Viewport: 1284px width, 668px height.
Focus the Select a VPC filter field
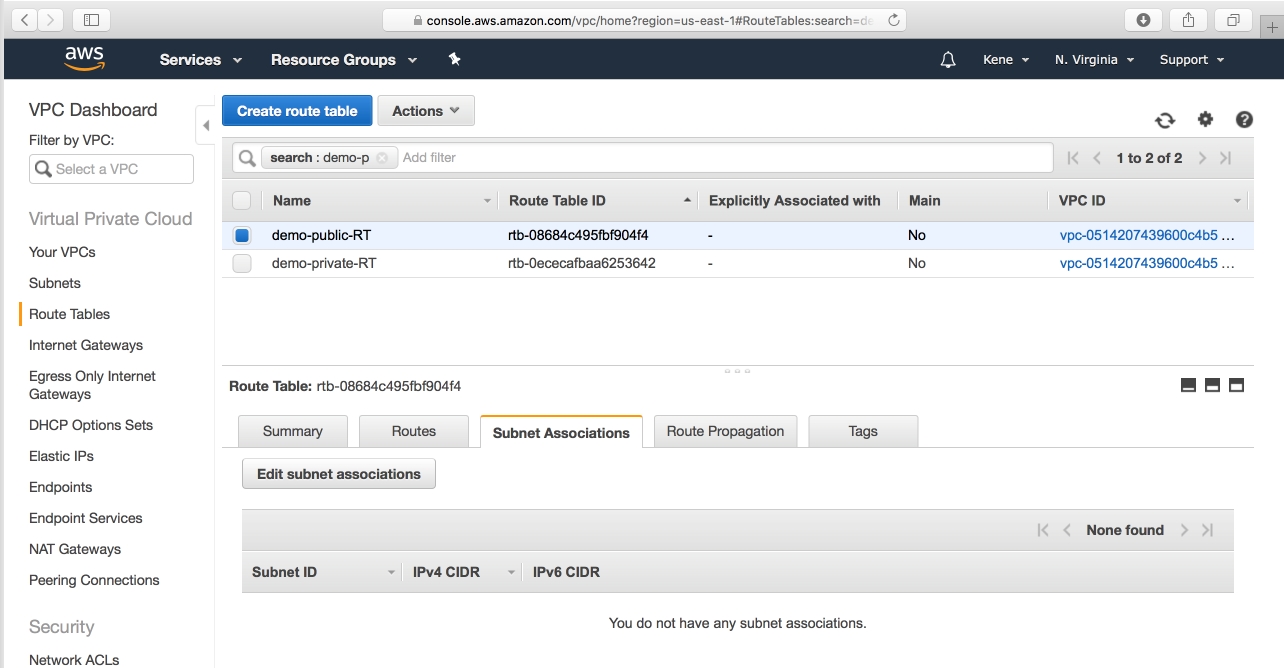click(111, 169)
